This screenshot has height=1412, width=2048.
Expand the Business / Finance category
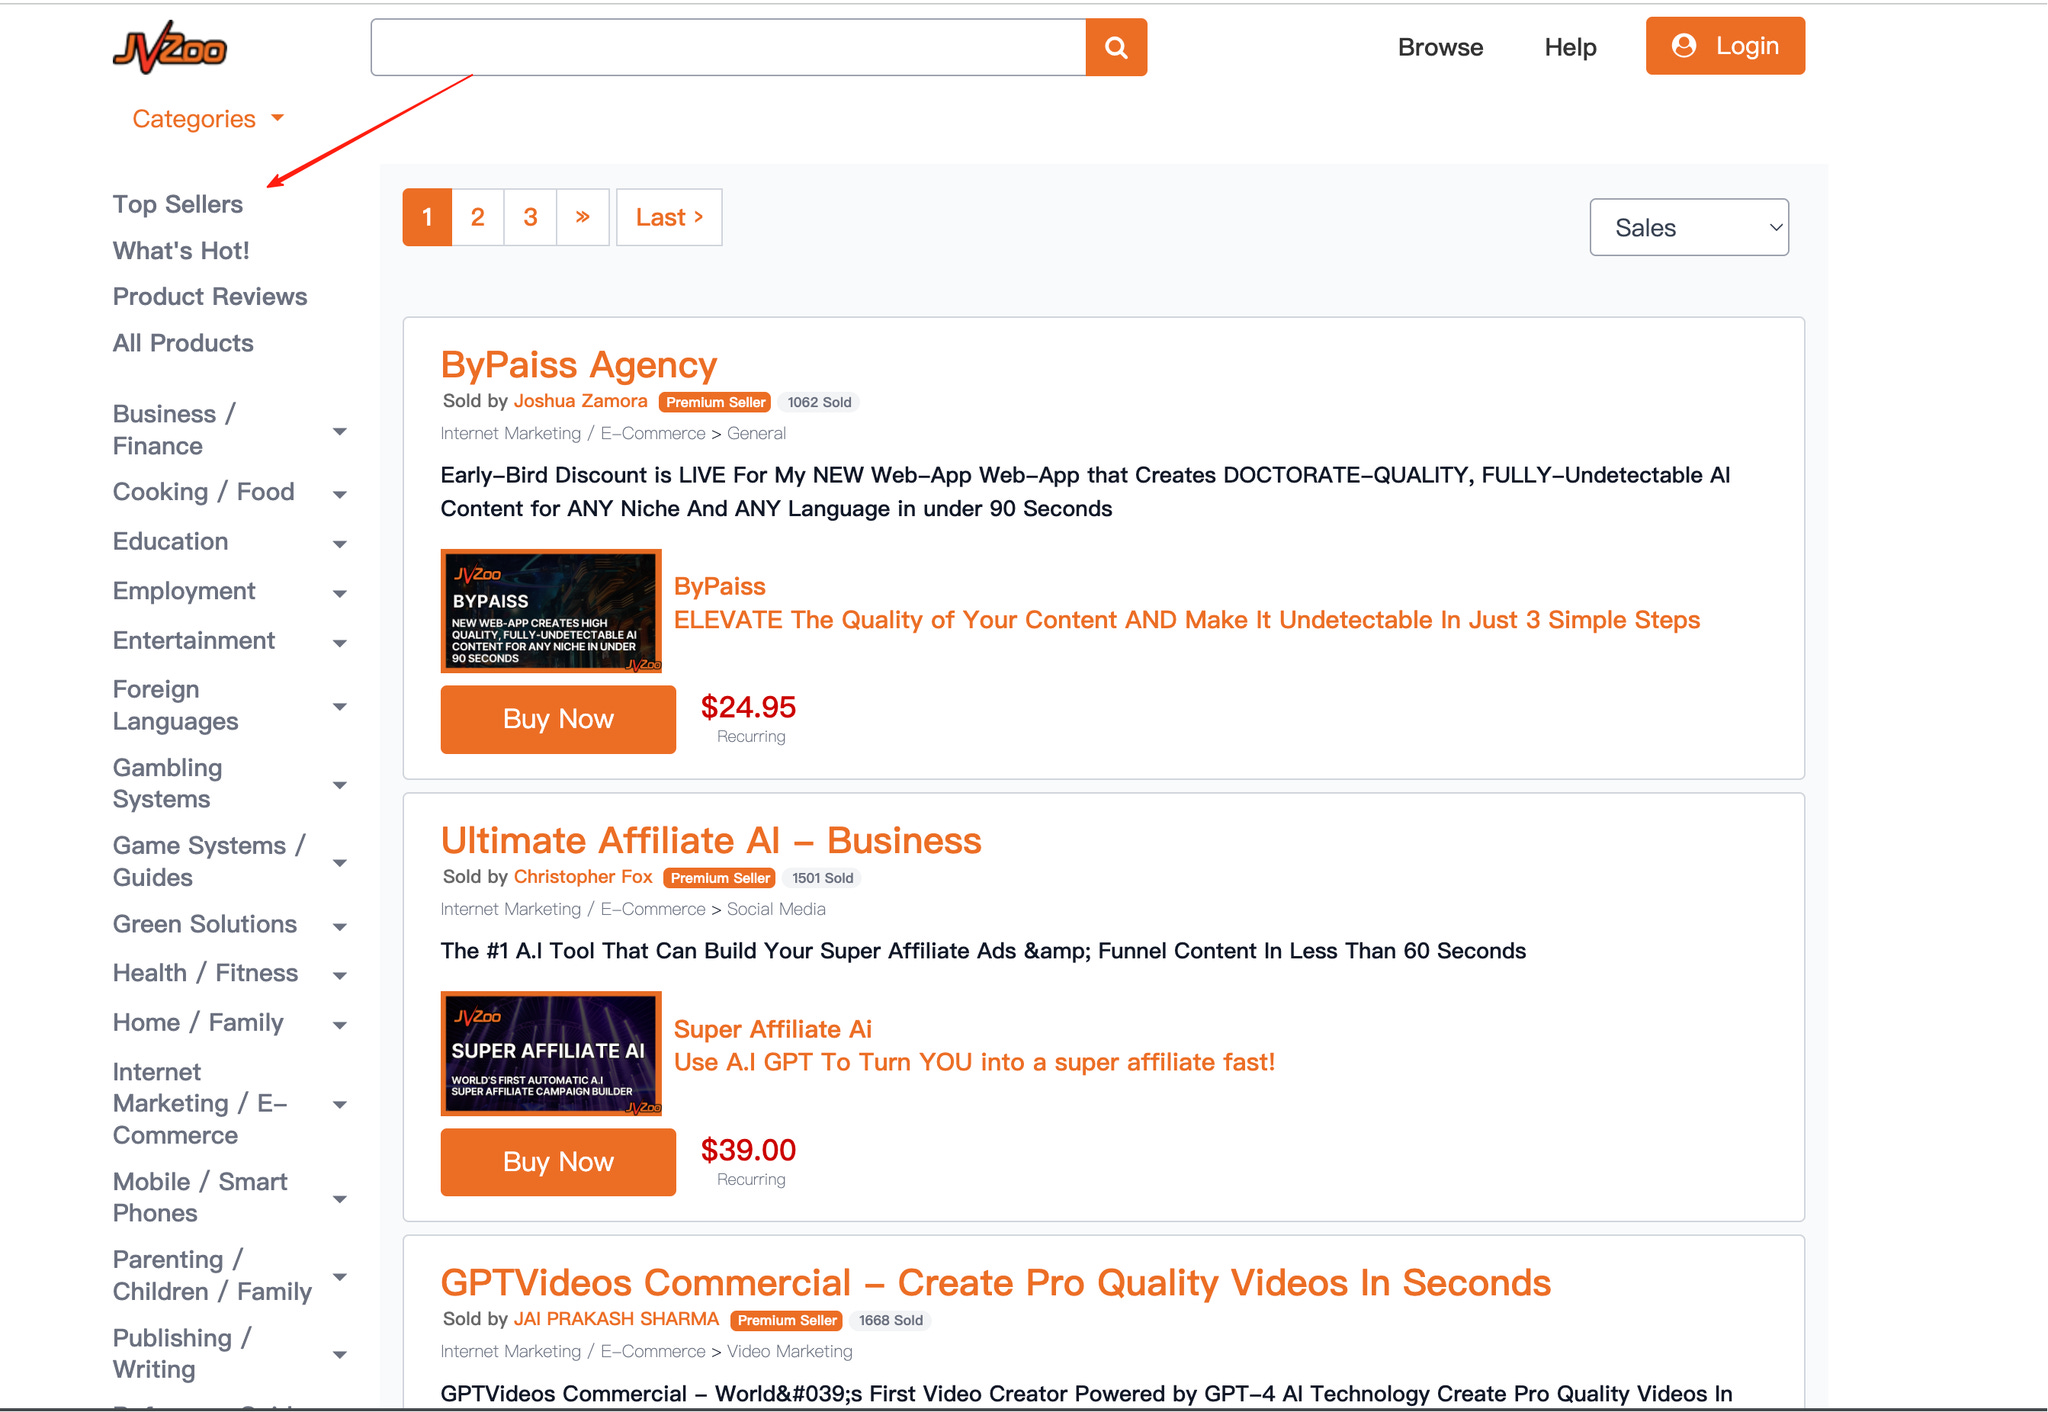coord(339,431)
